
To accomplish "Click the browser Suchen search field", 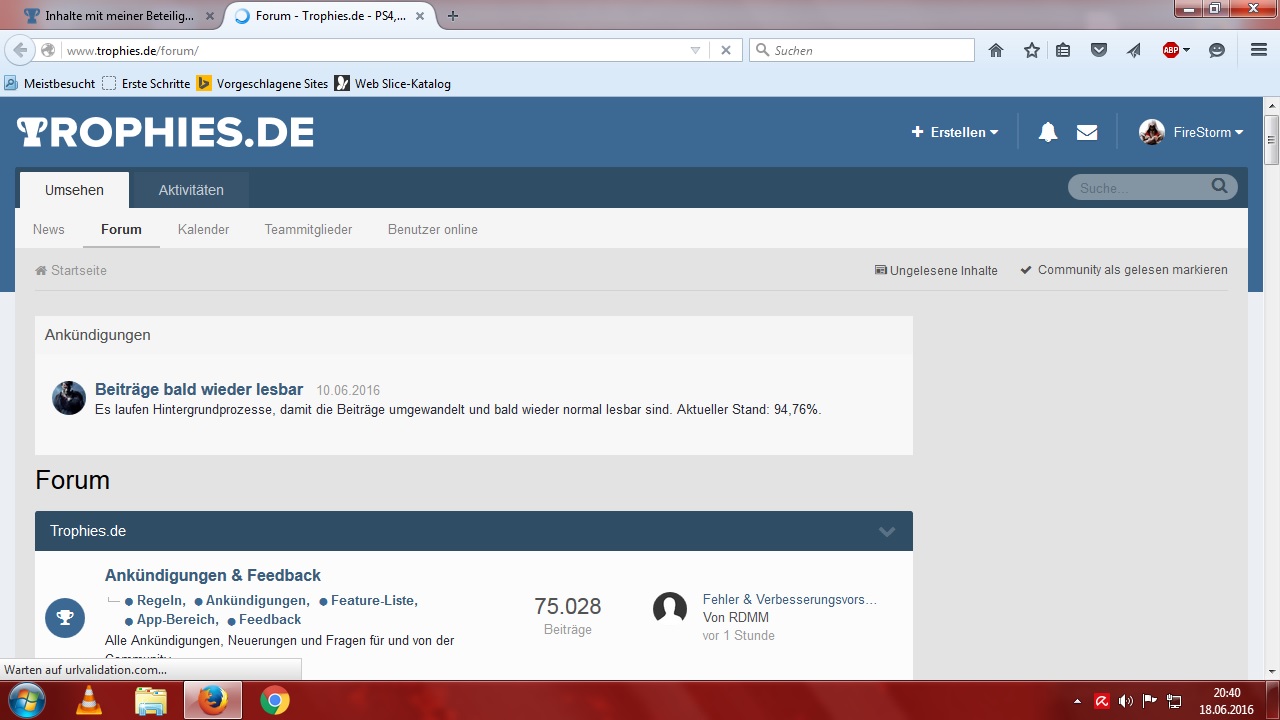I will click(x=861, y=50).
